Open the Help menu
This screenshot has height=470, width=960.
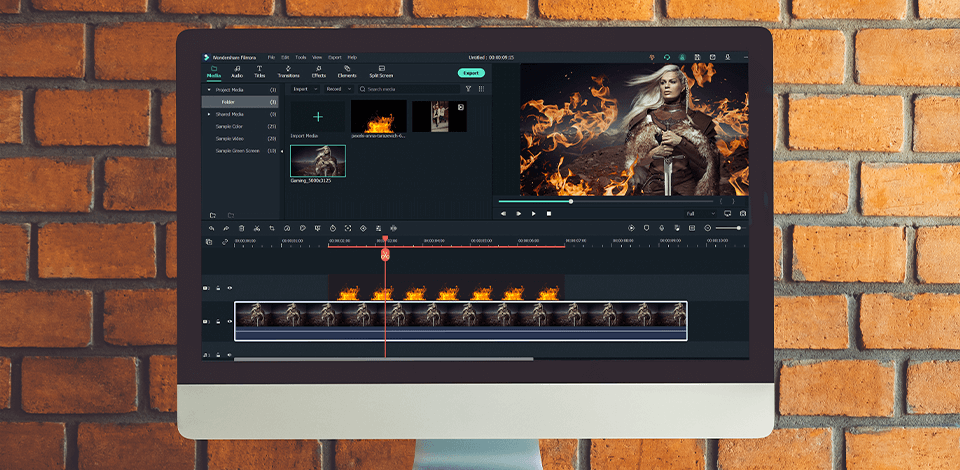click(352, 57)
